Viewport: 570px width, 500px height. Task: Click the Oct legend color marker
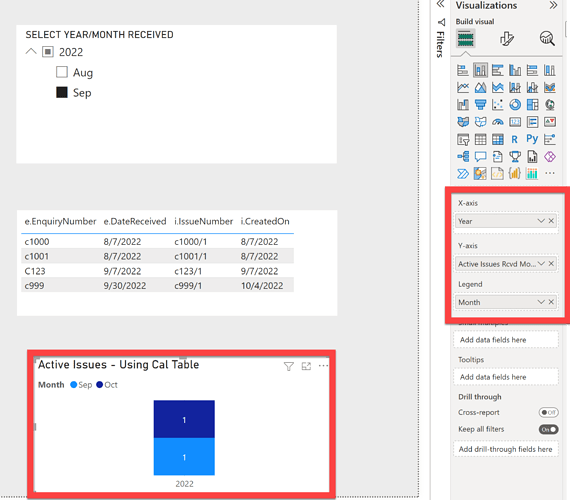pos(100,385)
